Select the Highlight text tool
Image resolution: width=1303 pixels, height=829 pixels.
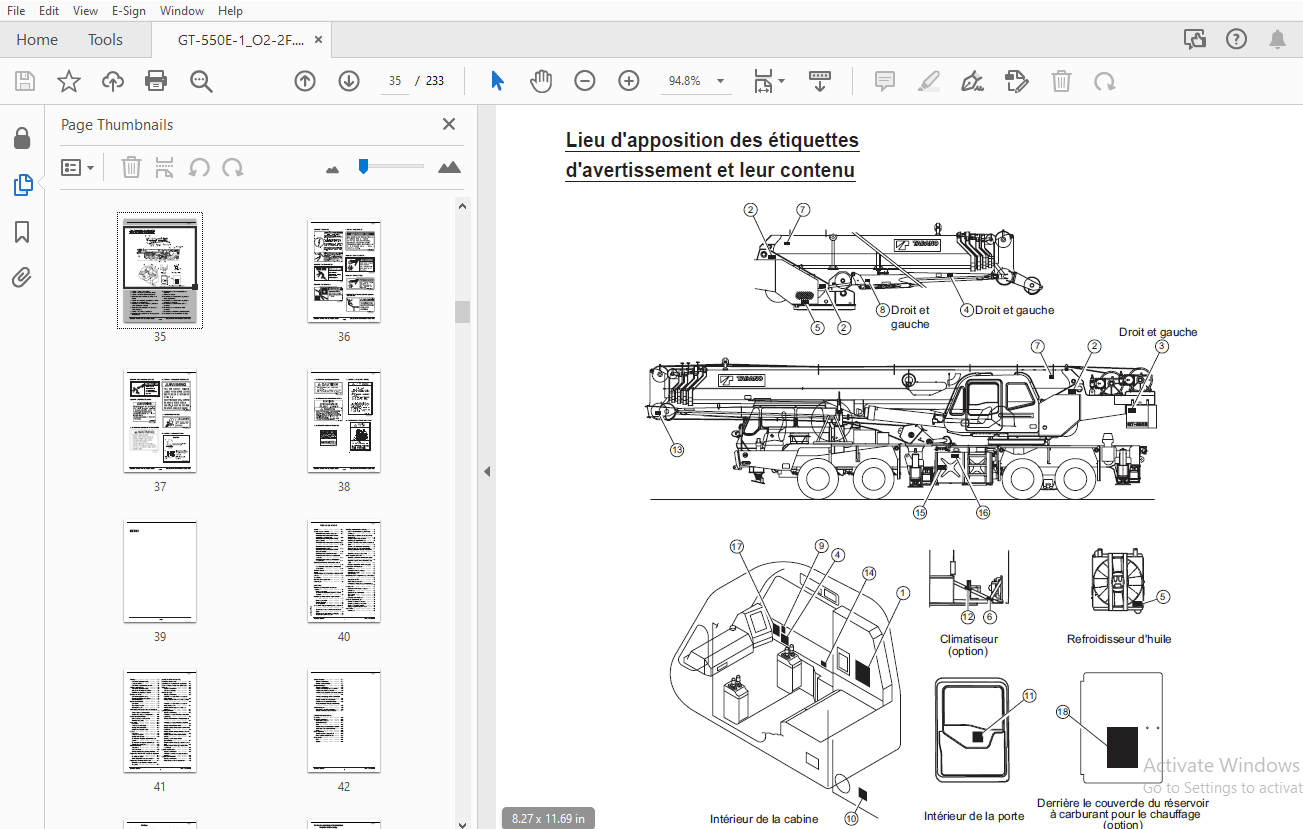click(x=929, y=81)
